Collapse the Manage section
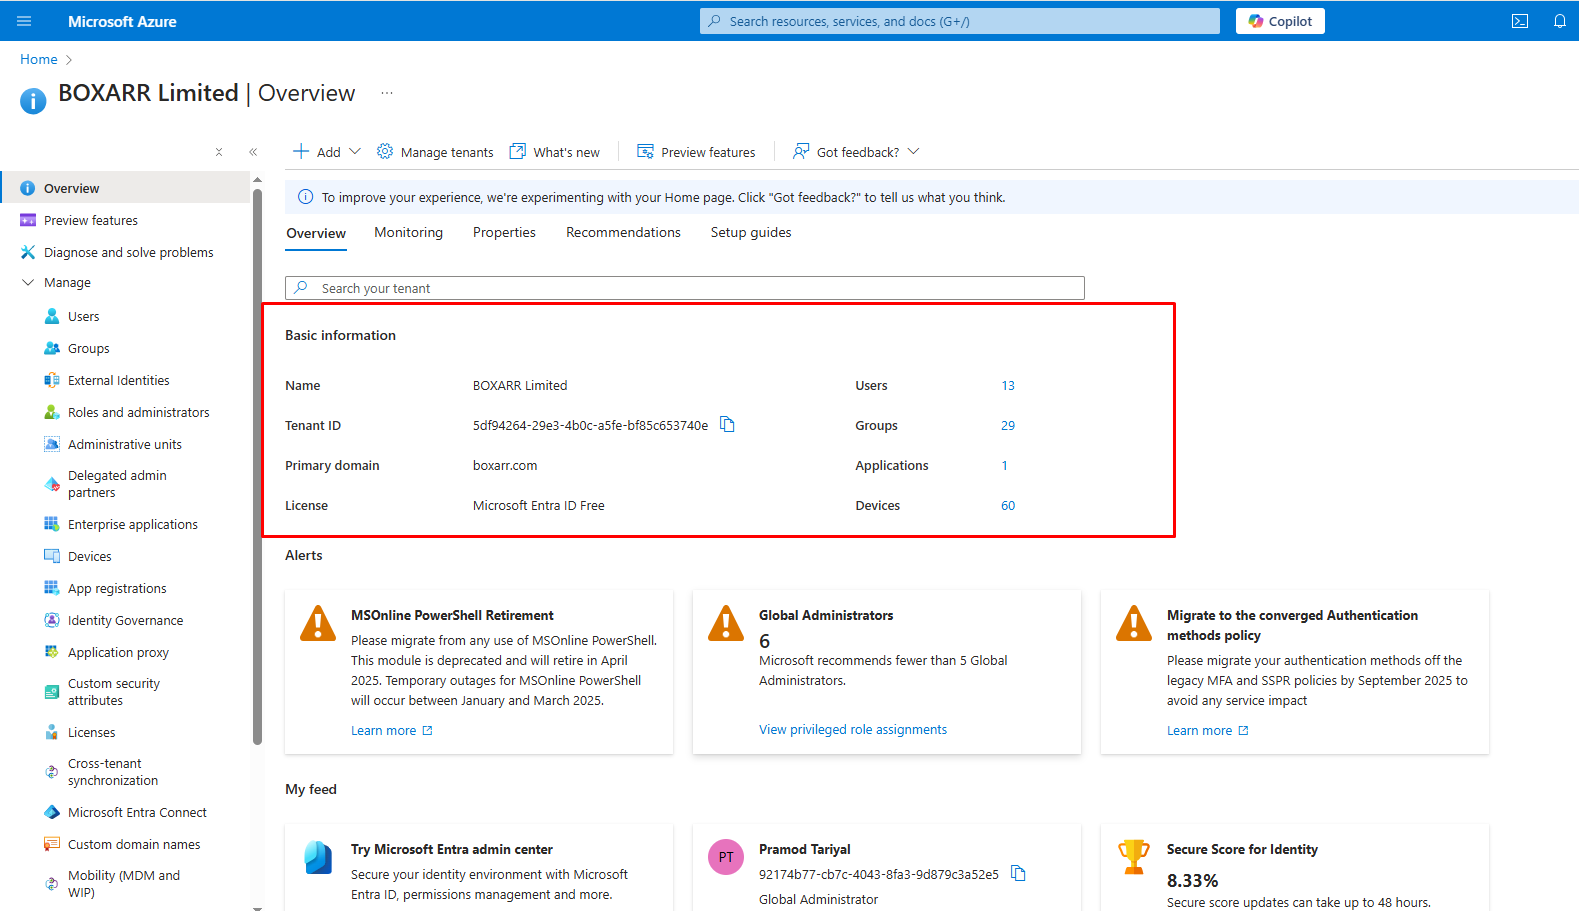The image size is (1579, 911). 28,283
